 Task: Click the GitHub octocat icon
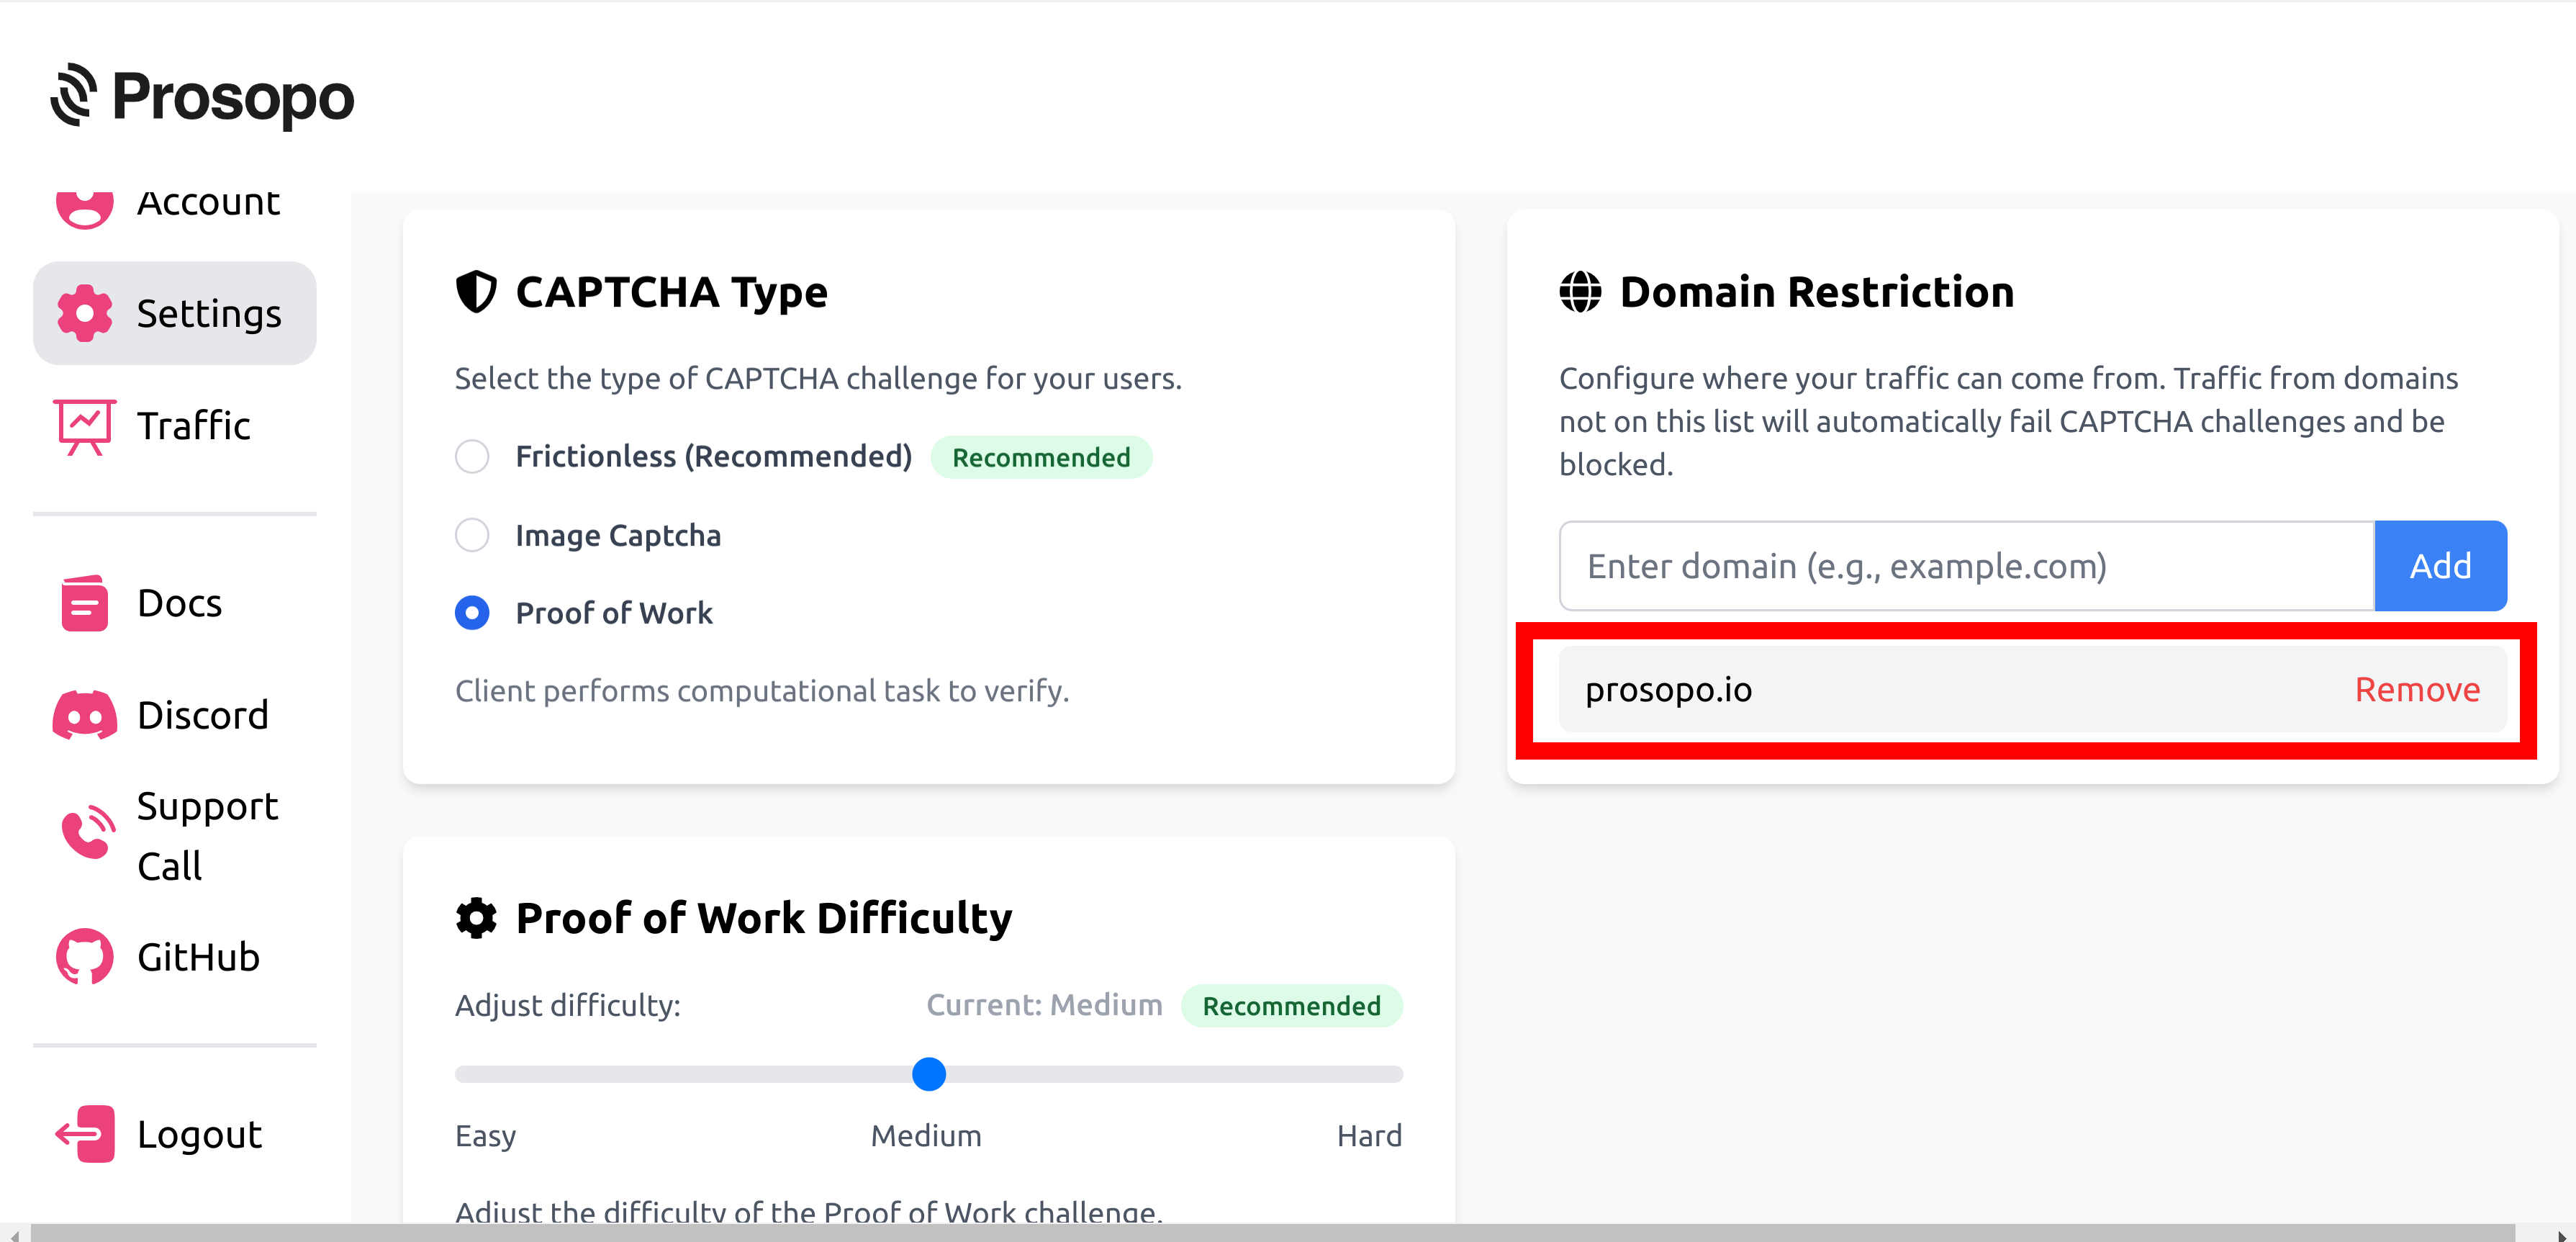[x=85, y=957]
